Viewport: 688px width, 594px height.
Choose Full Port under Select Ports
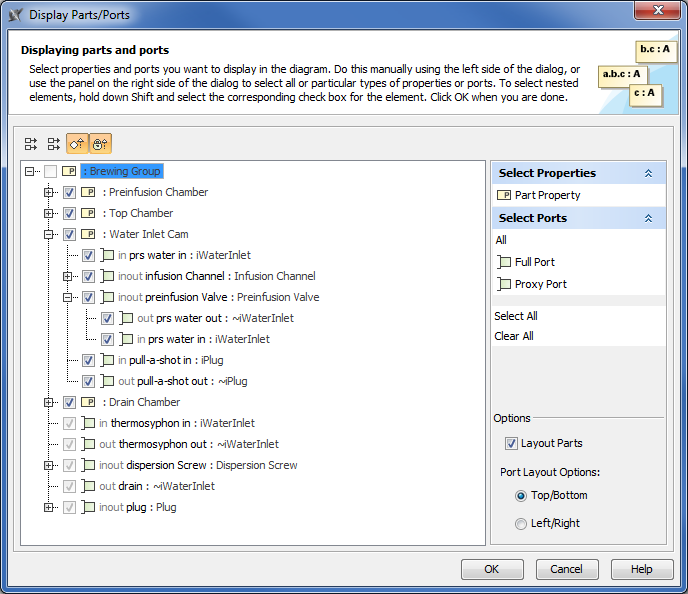(534, 262)
